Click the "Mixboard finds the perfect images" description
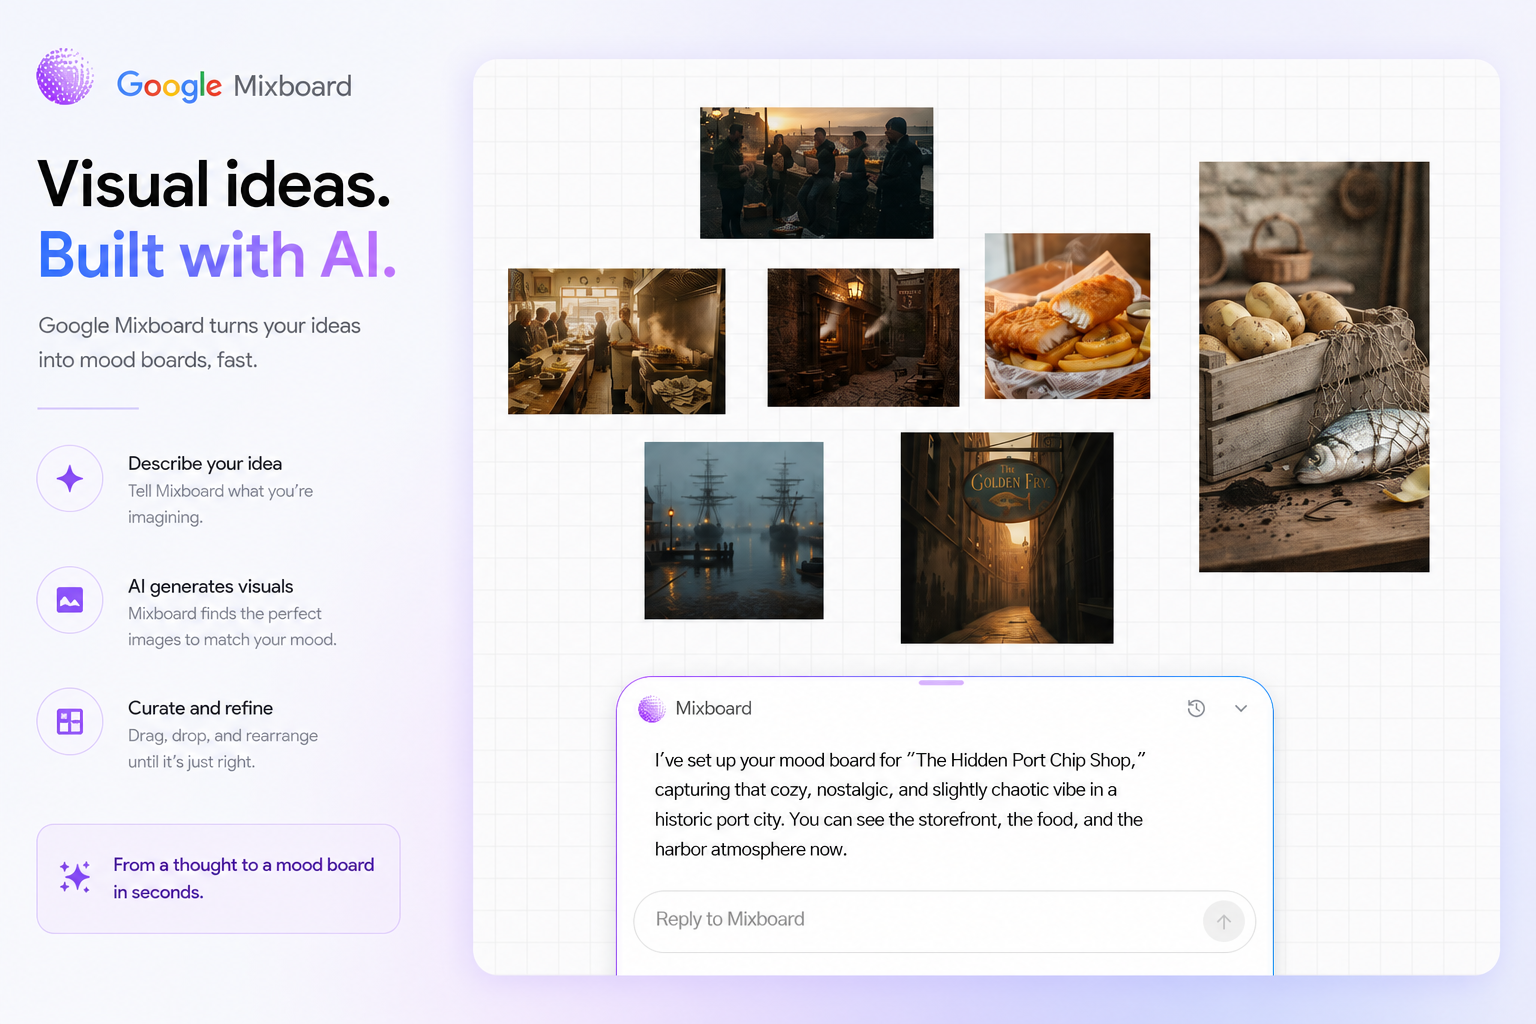Image resolution: width=1536 pixels, height=1024 pixels. (232, 626)
